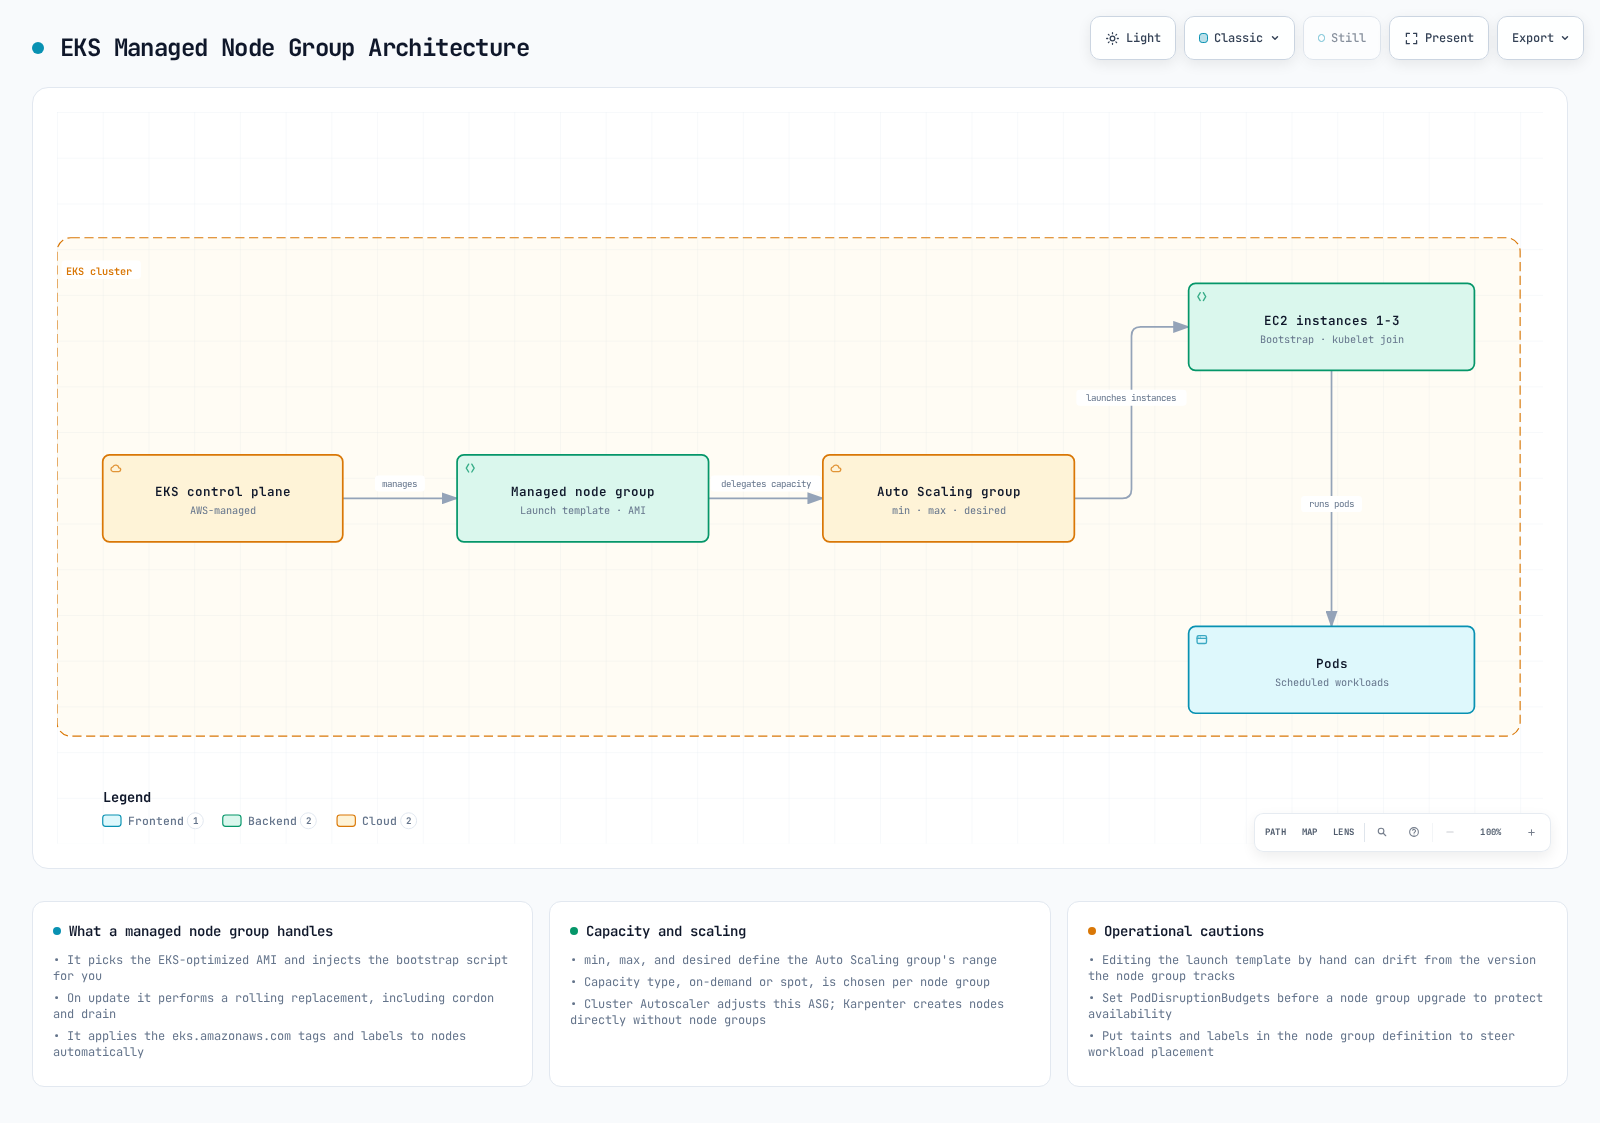Toggle the Backend legend filter
1600x1123 pixels.
[269, 821]
